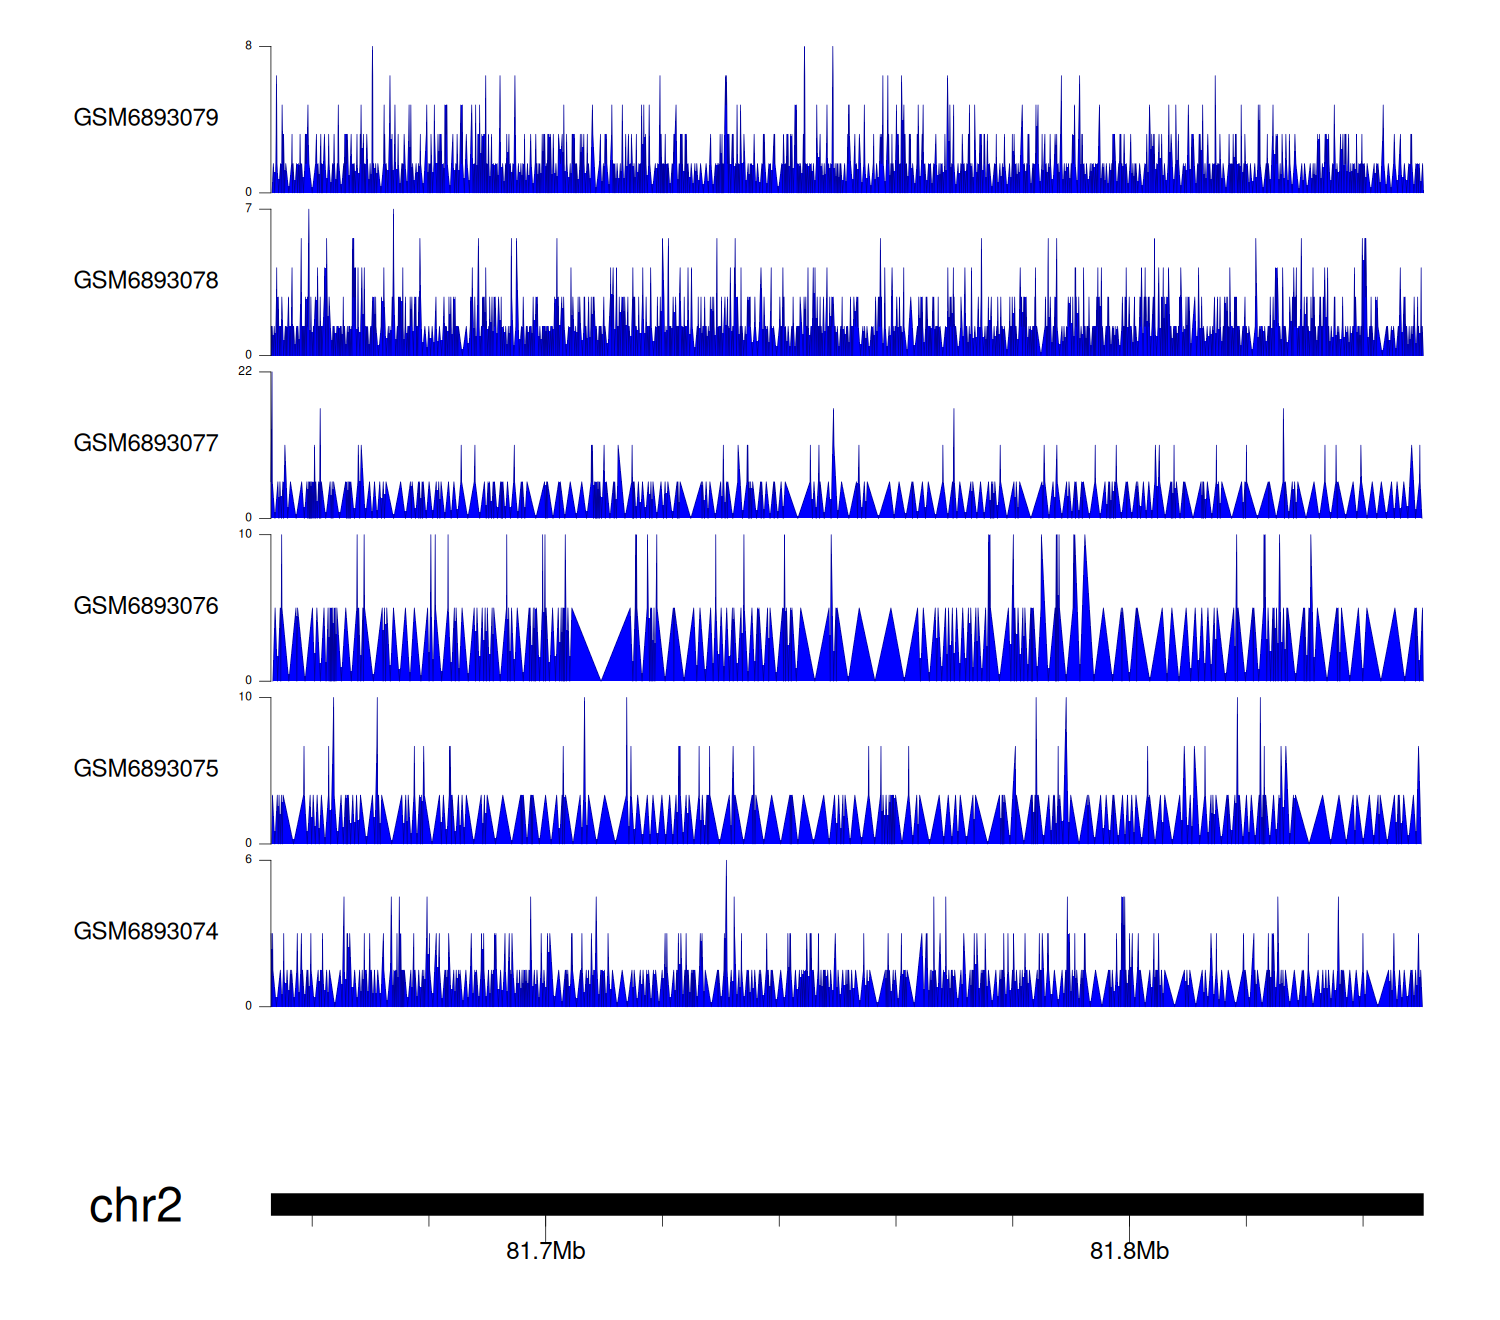Image resolution: width=1500 pixels, height=1320 pixels.
Task: Click the chr2 chromosome label
Action: (135, 1205)
